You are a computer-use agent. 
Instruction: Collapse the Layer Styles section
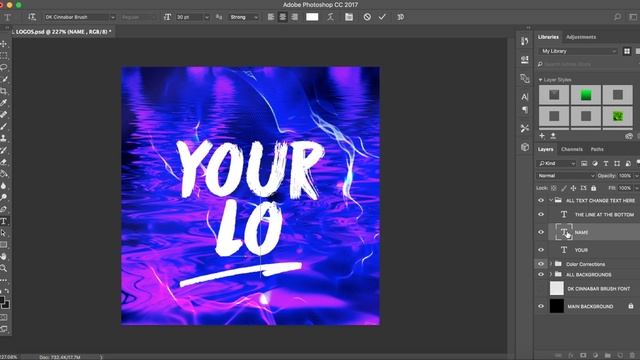point(540,80)
